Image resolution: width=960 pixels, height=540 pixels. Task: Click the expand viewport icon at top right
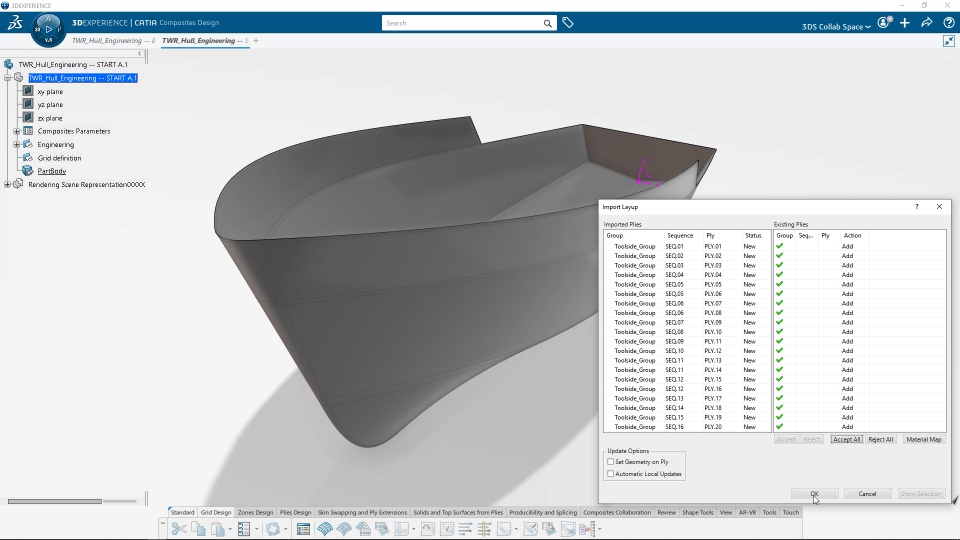tap(949, 41)
